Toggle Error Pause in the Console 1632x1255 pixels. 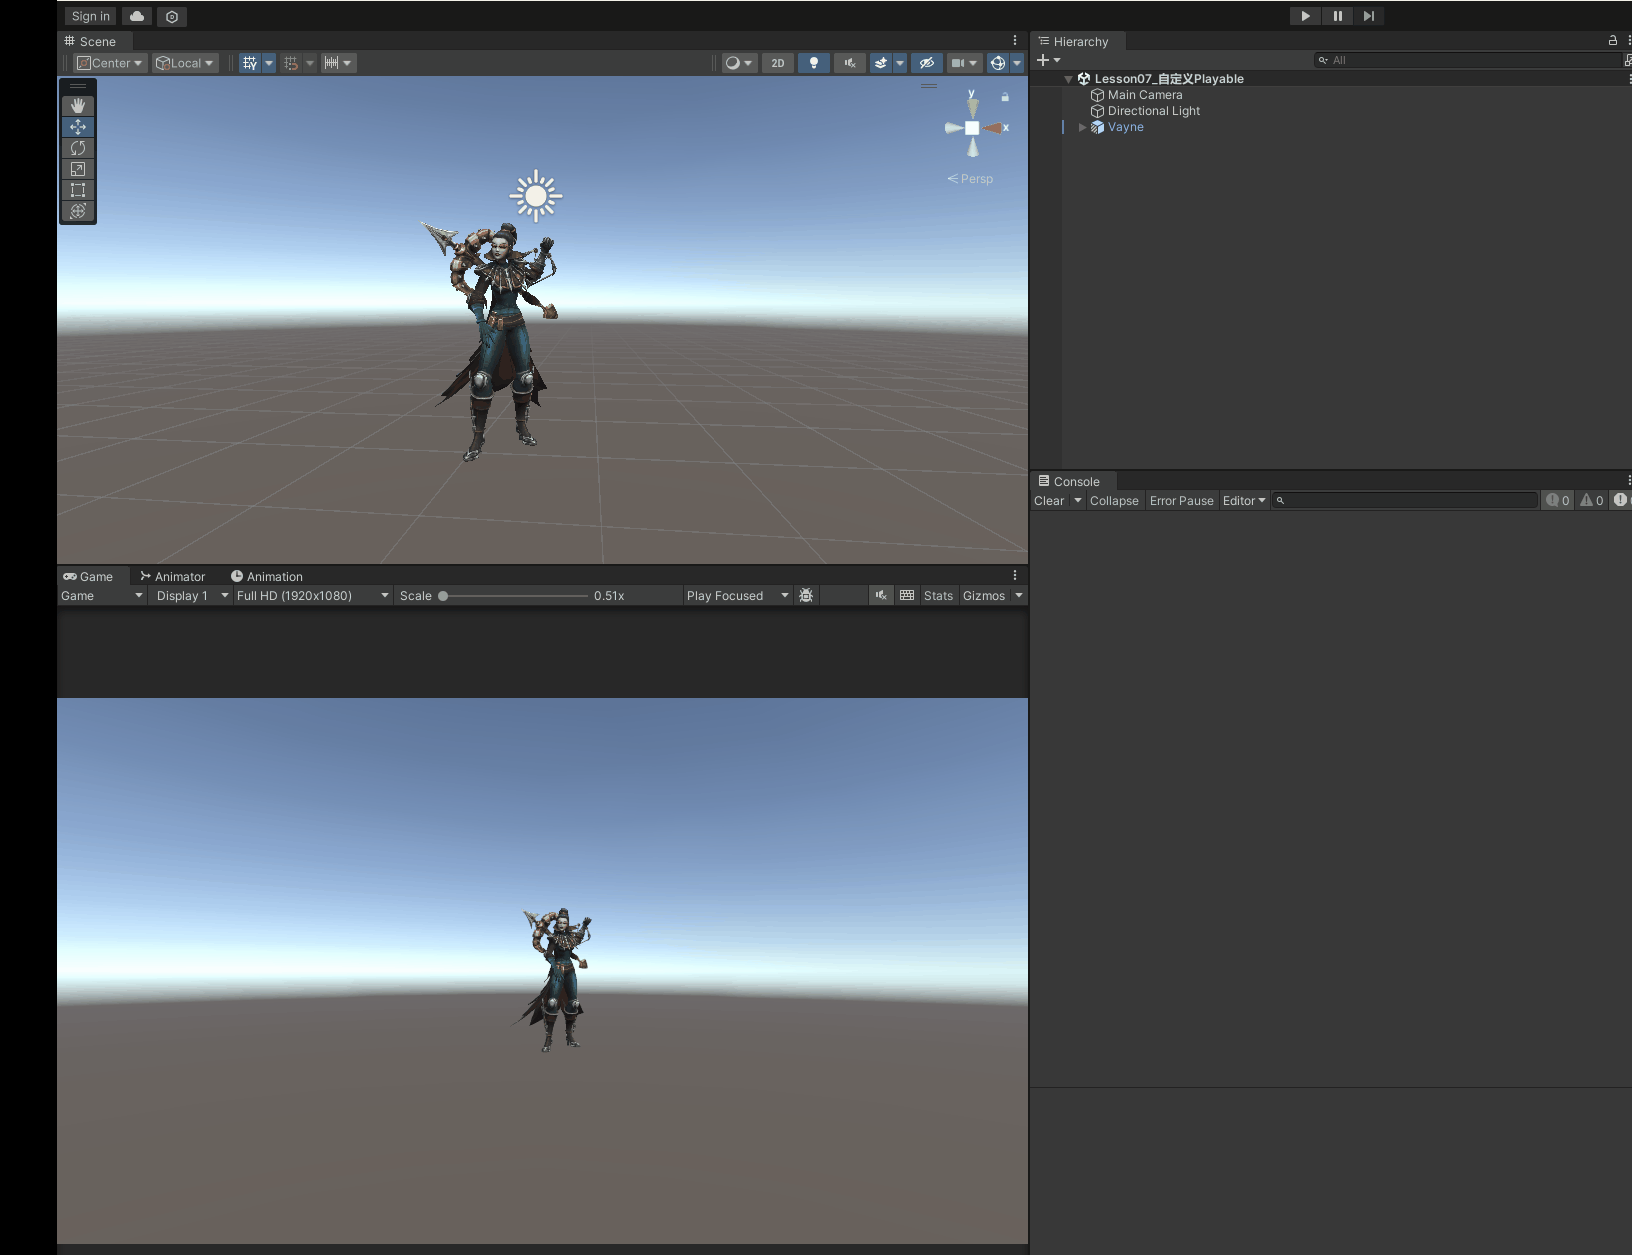point(1181,501)
